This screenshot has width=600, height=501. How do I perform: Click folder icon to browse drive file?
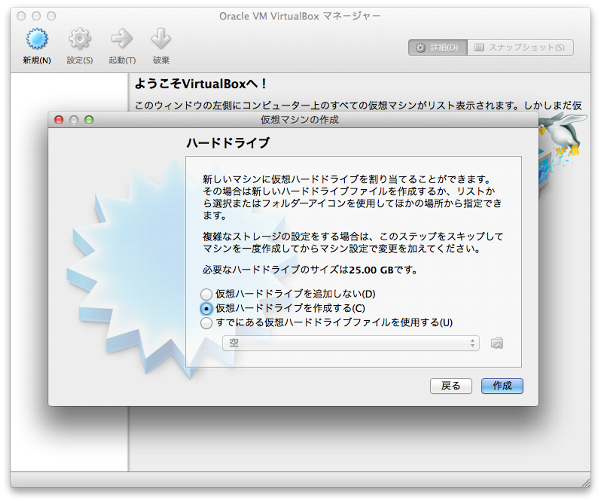click(497, 343)
